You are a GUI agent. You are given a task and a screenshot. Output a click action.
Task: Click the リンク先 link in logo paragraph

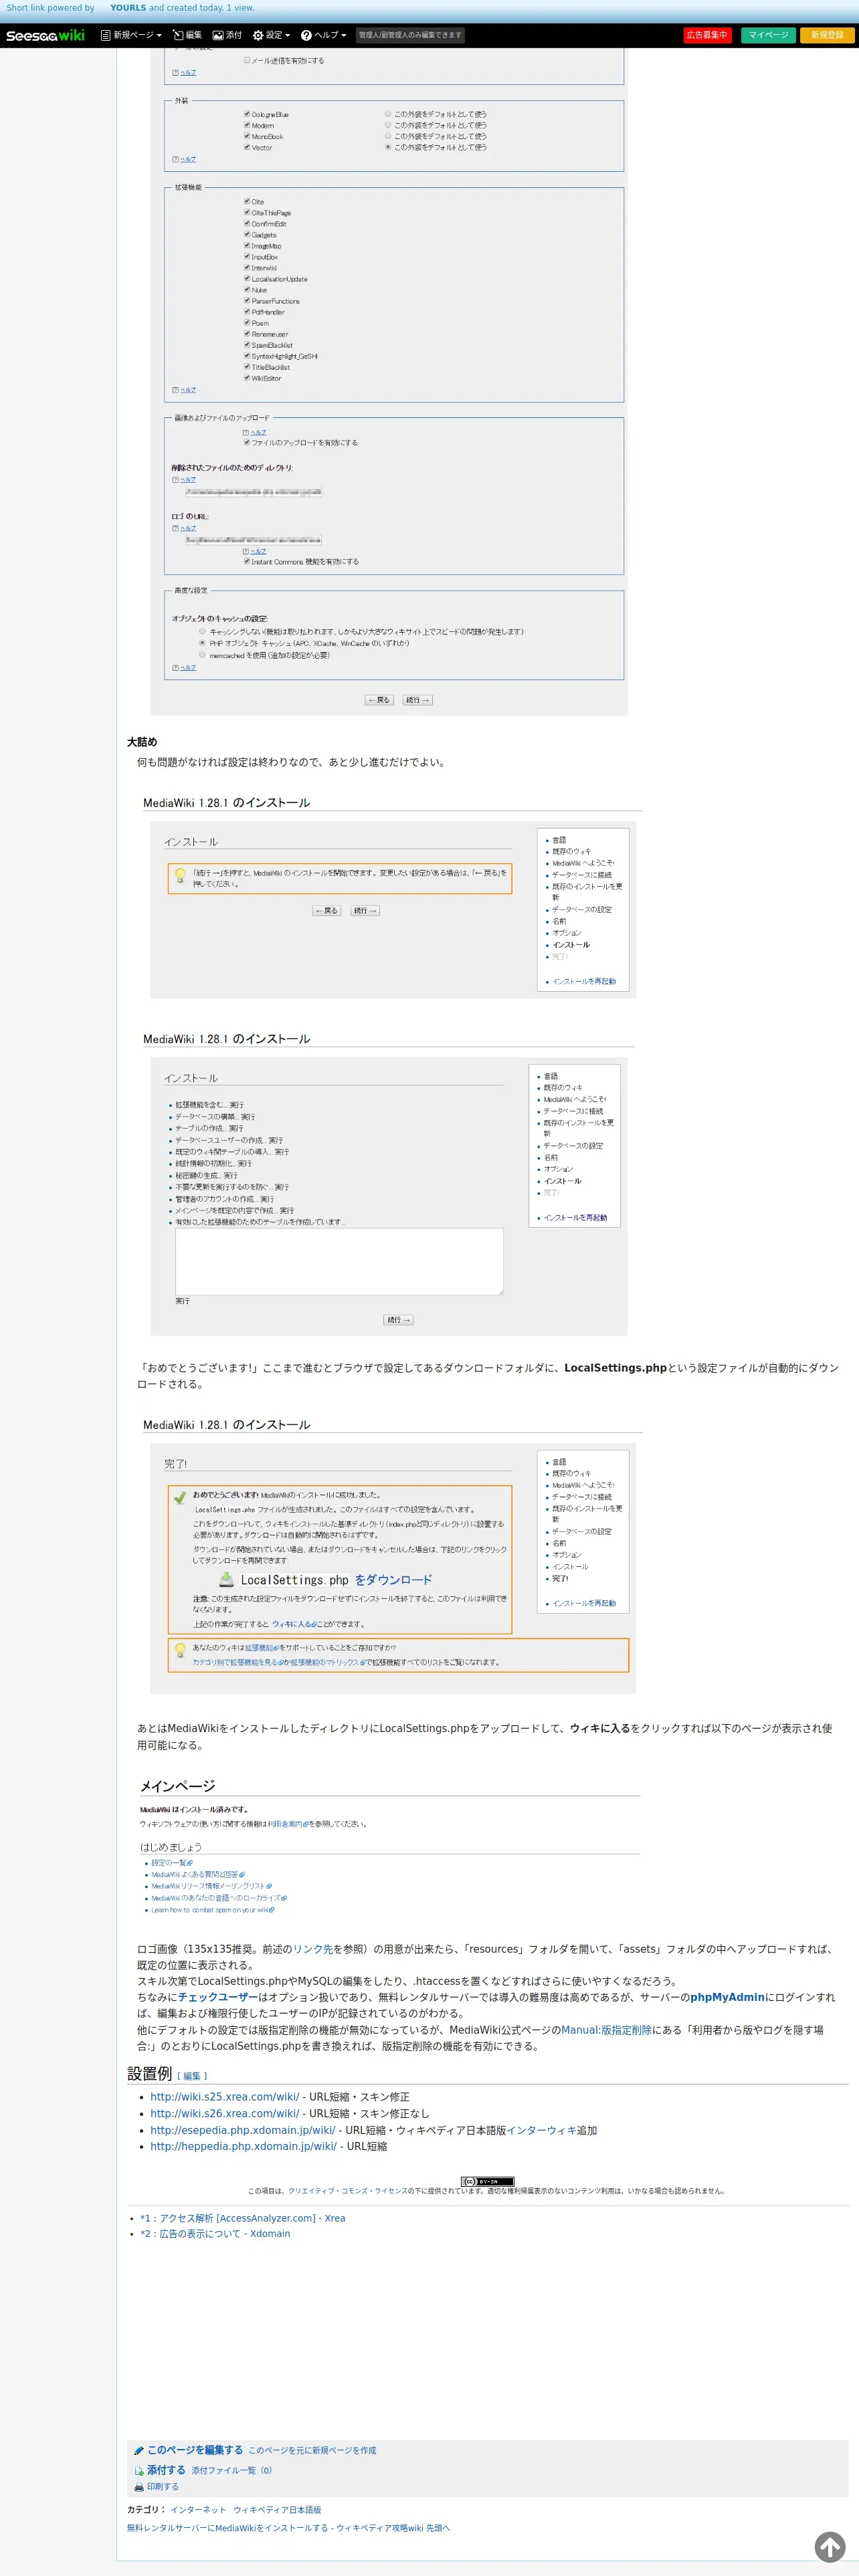click(313, 1949)
